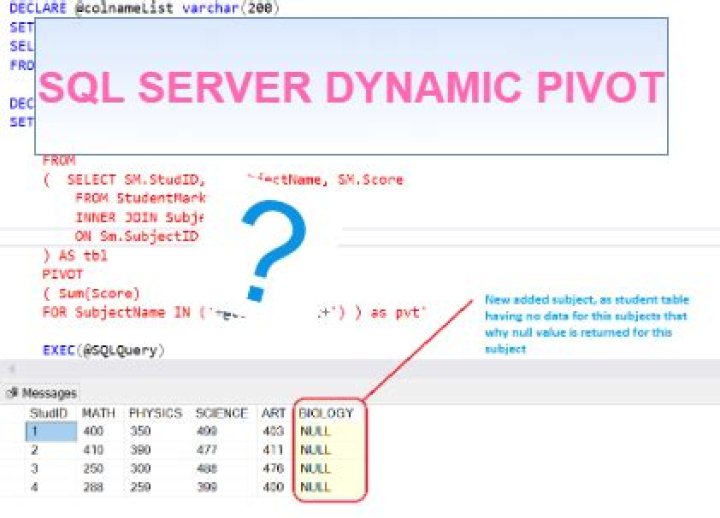The image size is (720, 518).
Task: Click the "FOR SubjectName IN" code line
Action: point(234,313)
